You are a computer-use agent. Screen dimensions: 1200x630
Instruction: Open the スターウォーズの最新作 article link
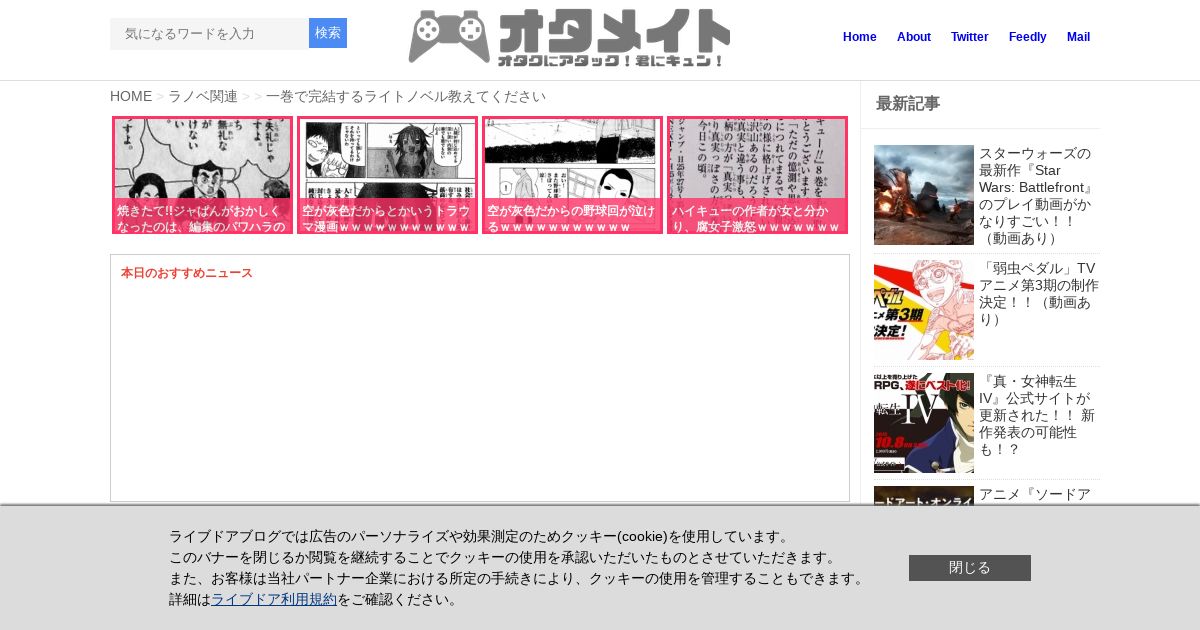coord(1038,195)
